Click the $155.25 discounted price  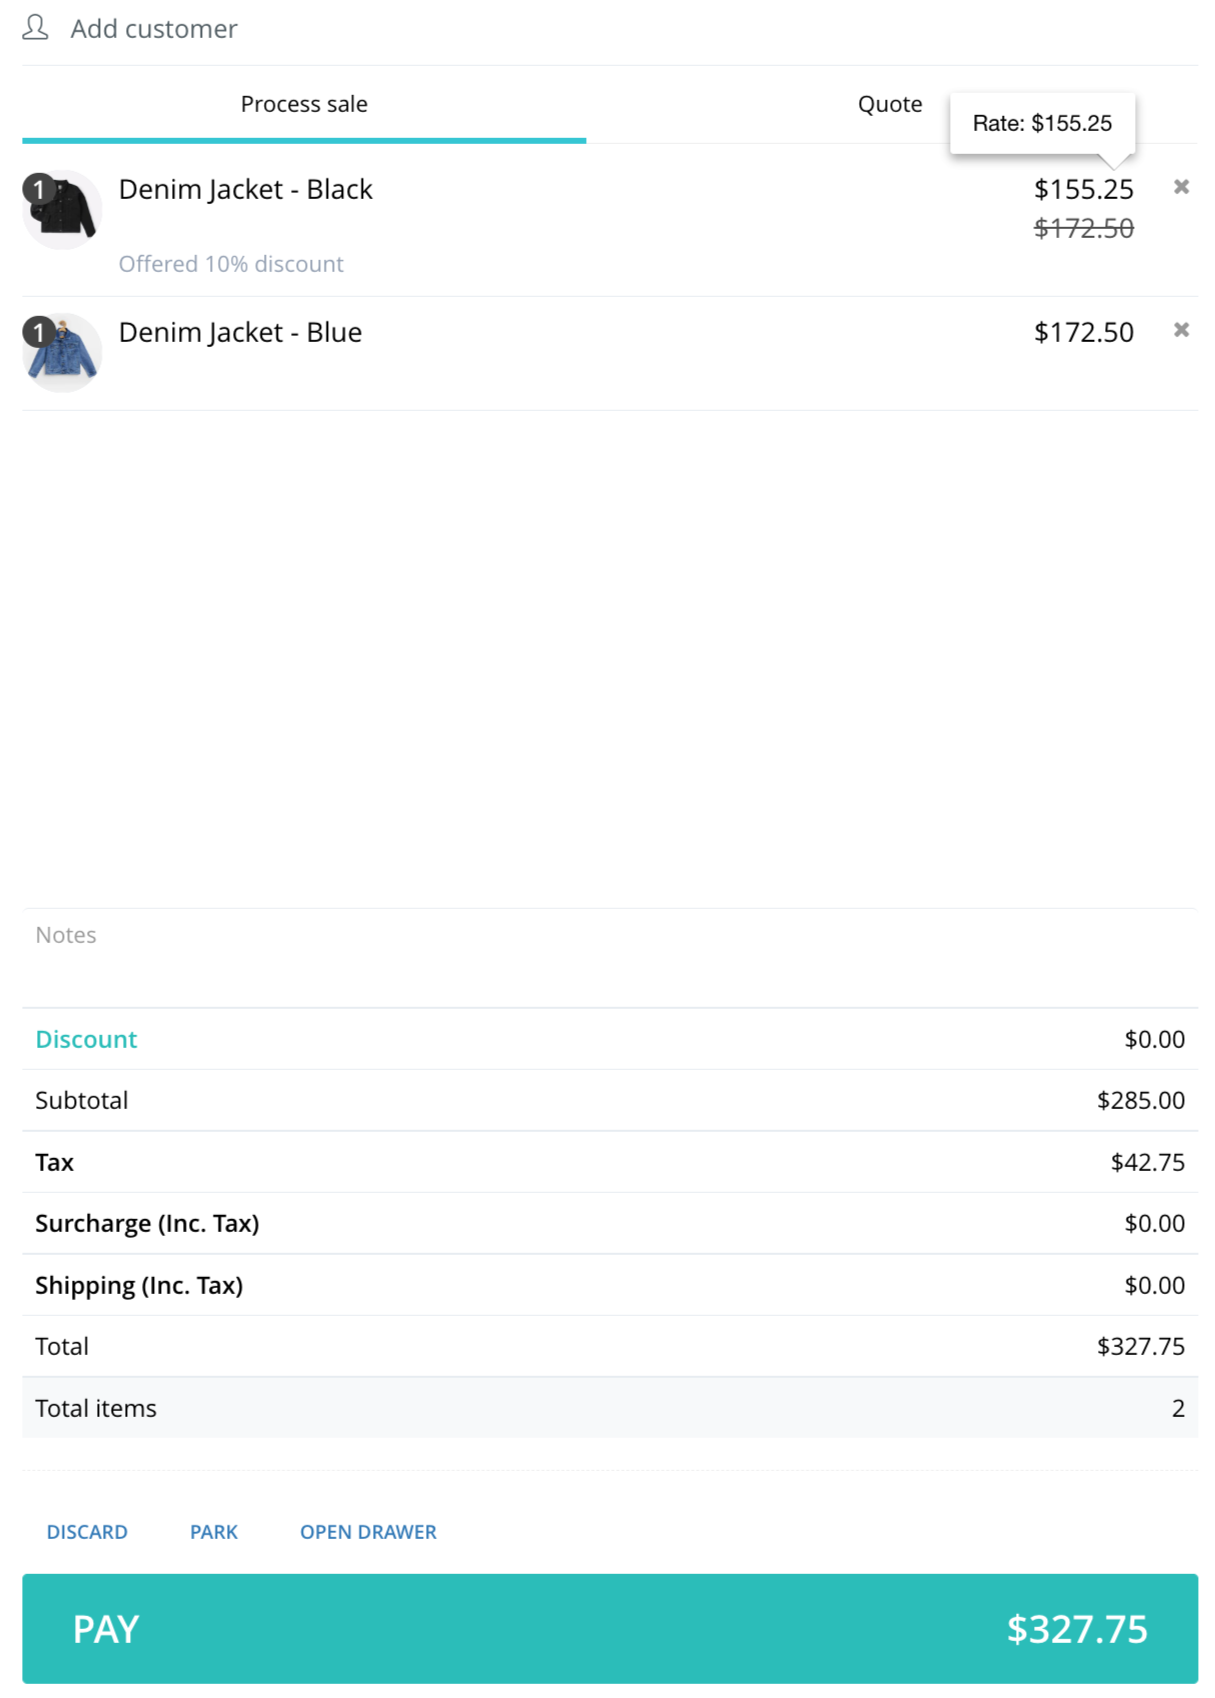point(1083,189)
